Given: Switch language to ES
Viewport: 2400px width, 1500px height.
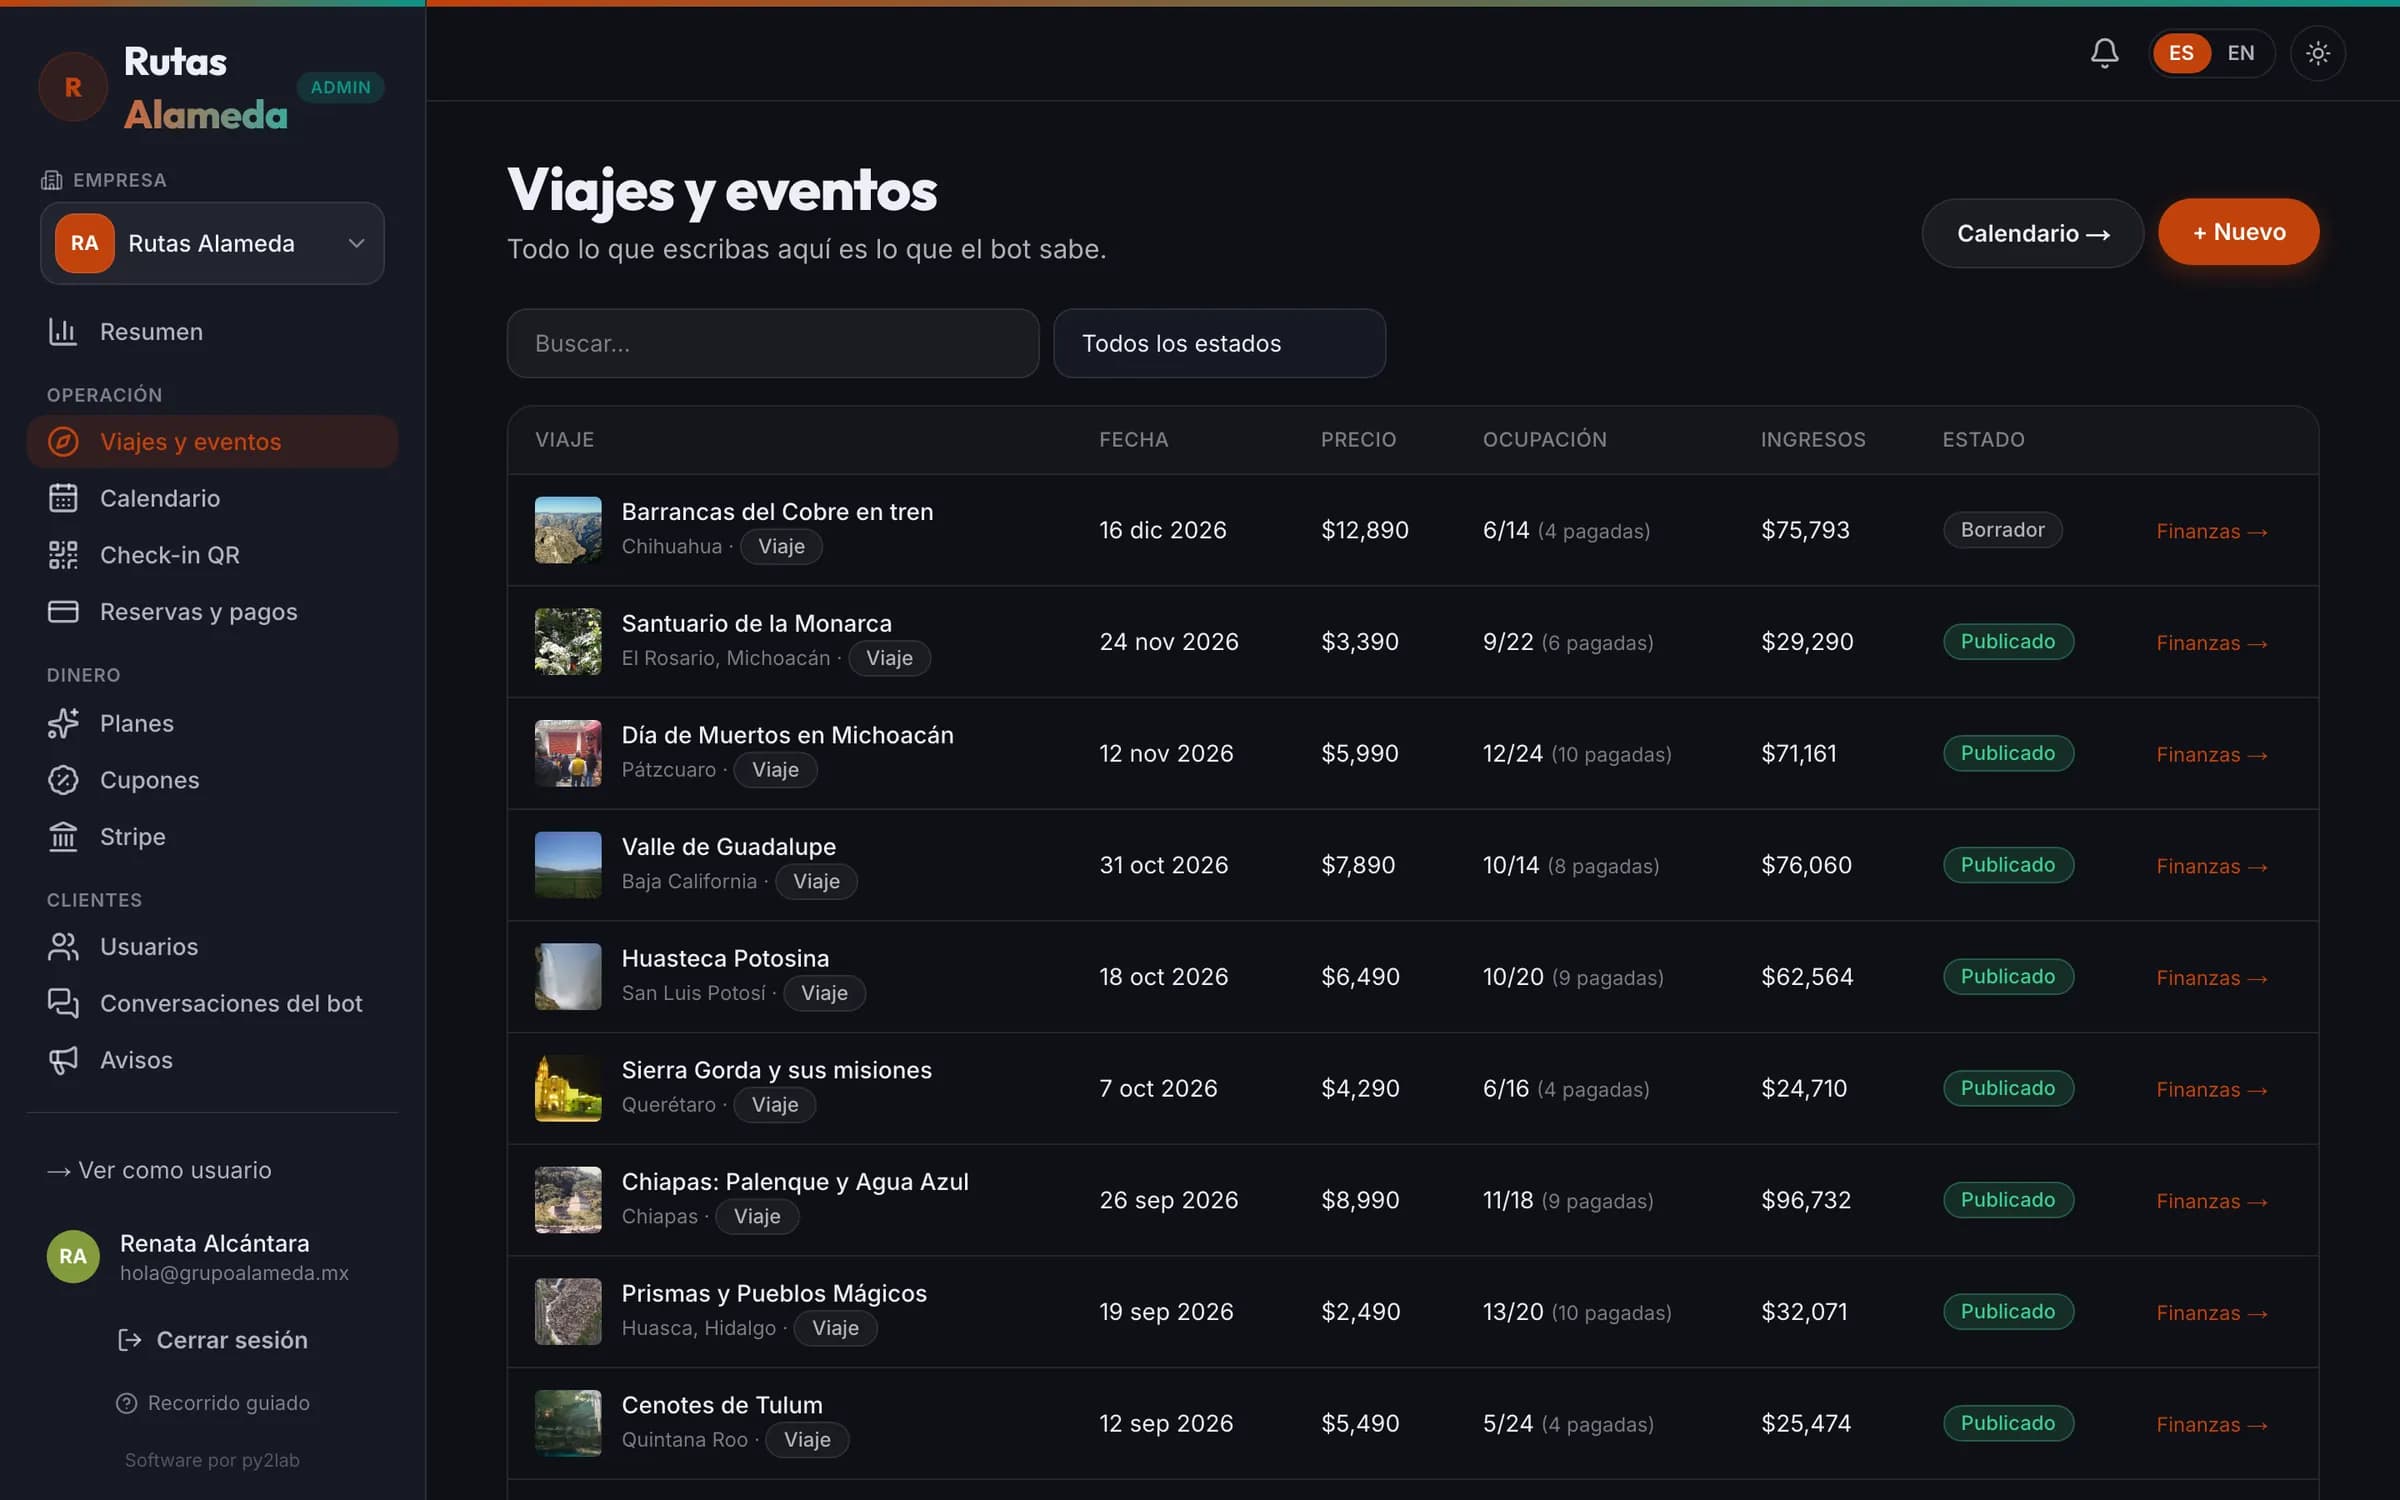Looking at the screenshot, I should [2181, 53].
